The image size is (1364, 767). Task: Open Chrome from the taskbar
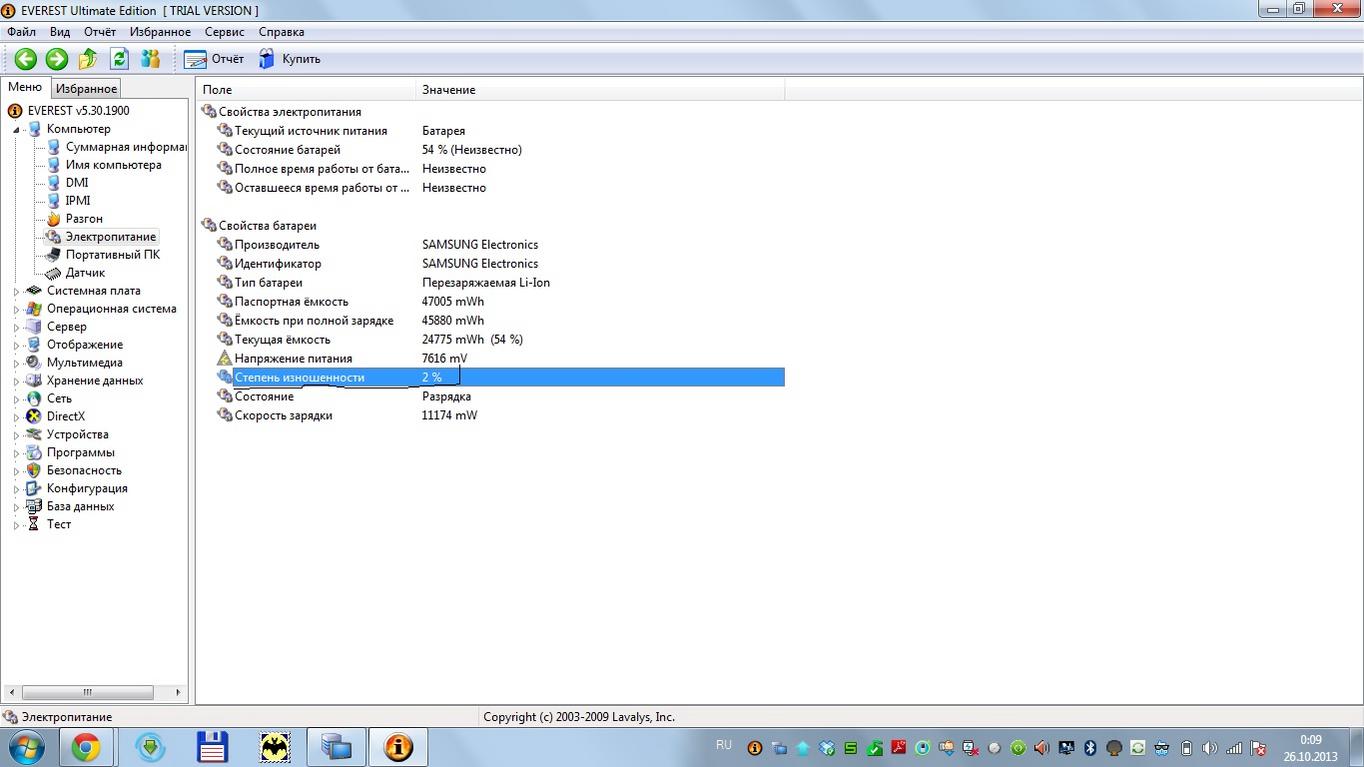click(86, 747)
